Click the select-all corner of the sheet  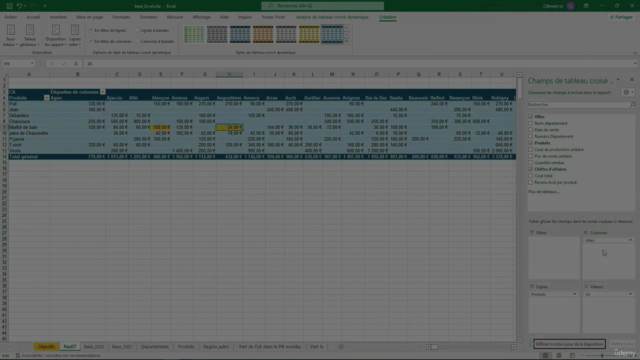click(5, 75)
